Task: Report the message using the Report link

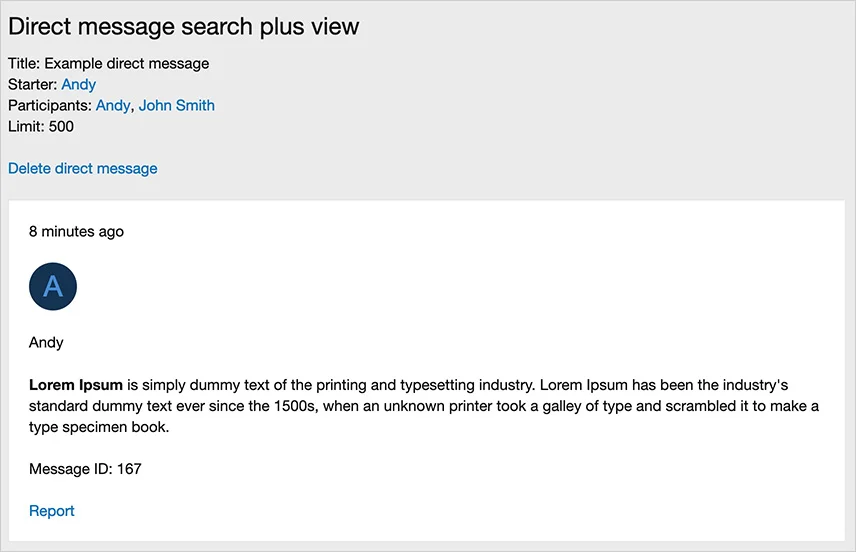Action: point(52,511)
